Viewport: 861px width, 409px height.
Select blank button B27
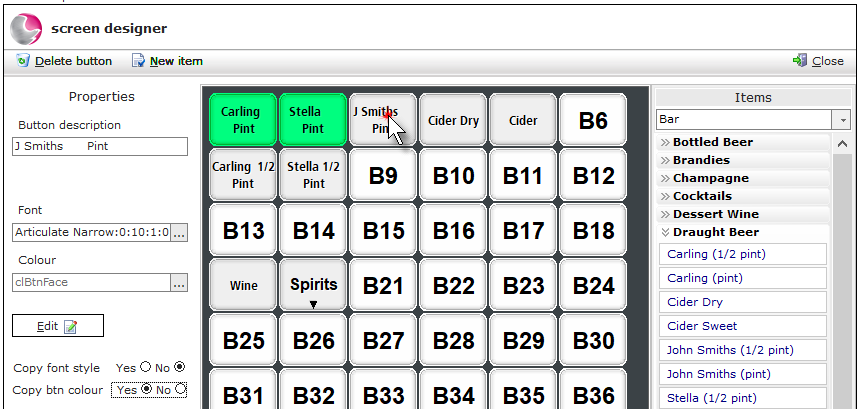pyautogui.click(x=383, y=340)
